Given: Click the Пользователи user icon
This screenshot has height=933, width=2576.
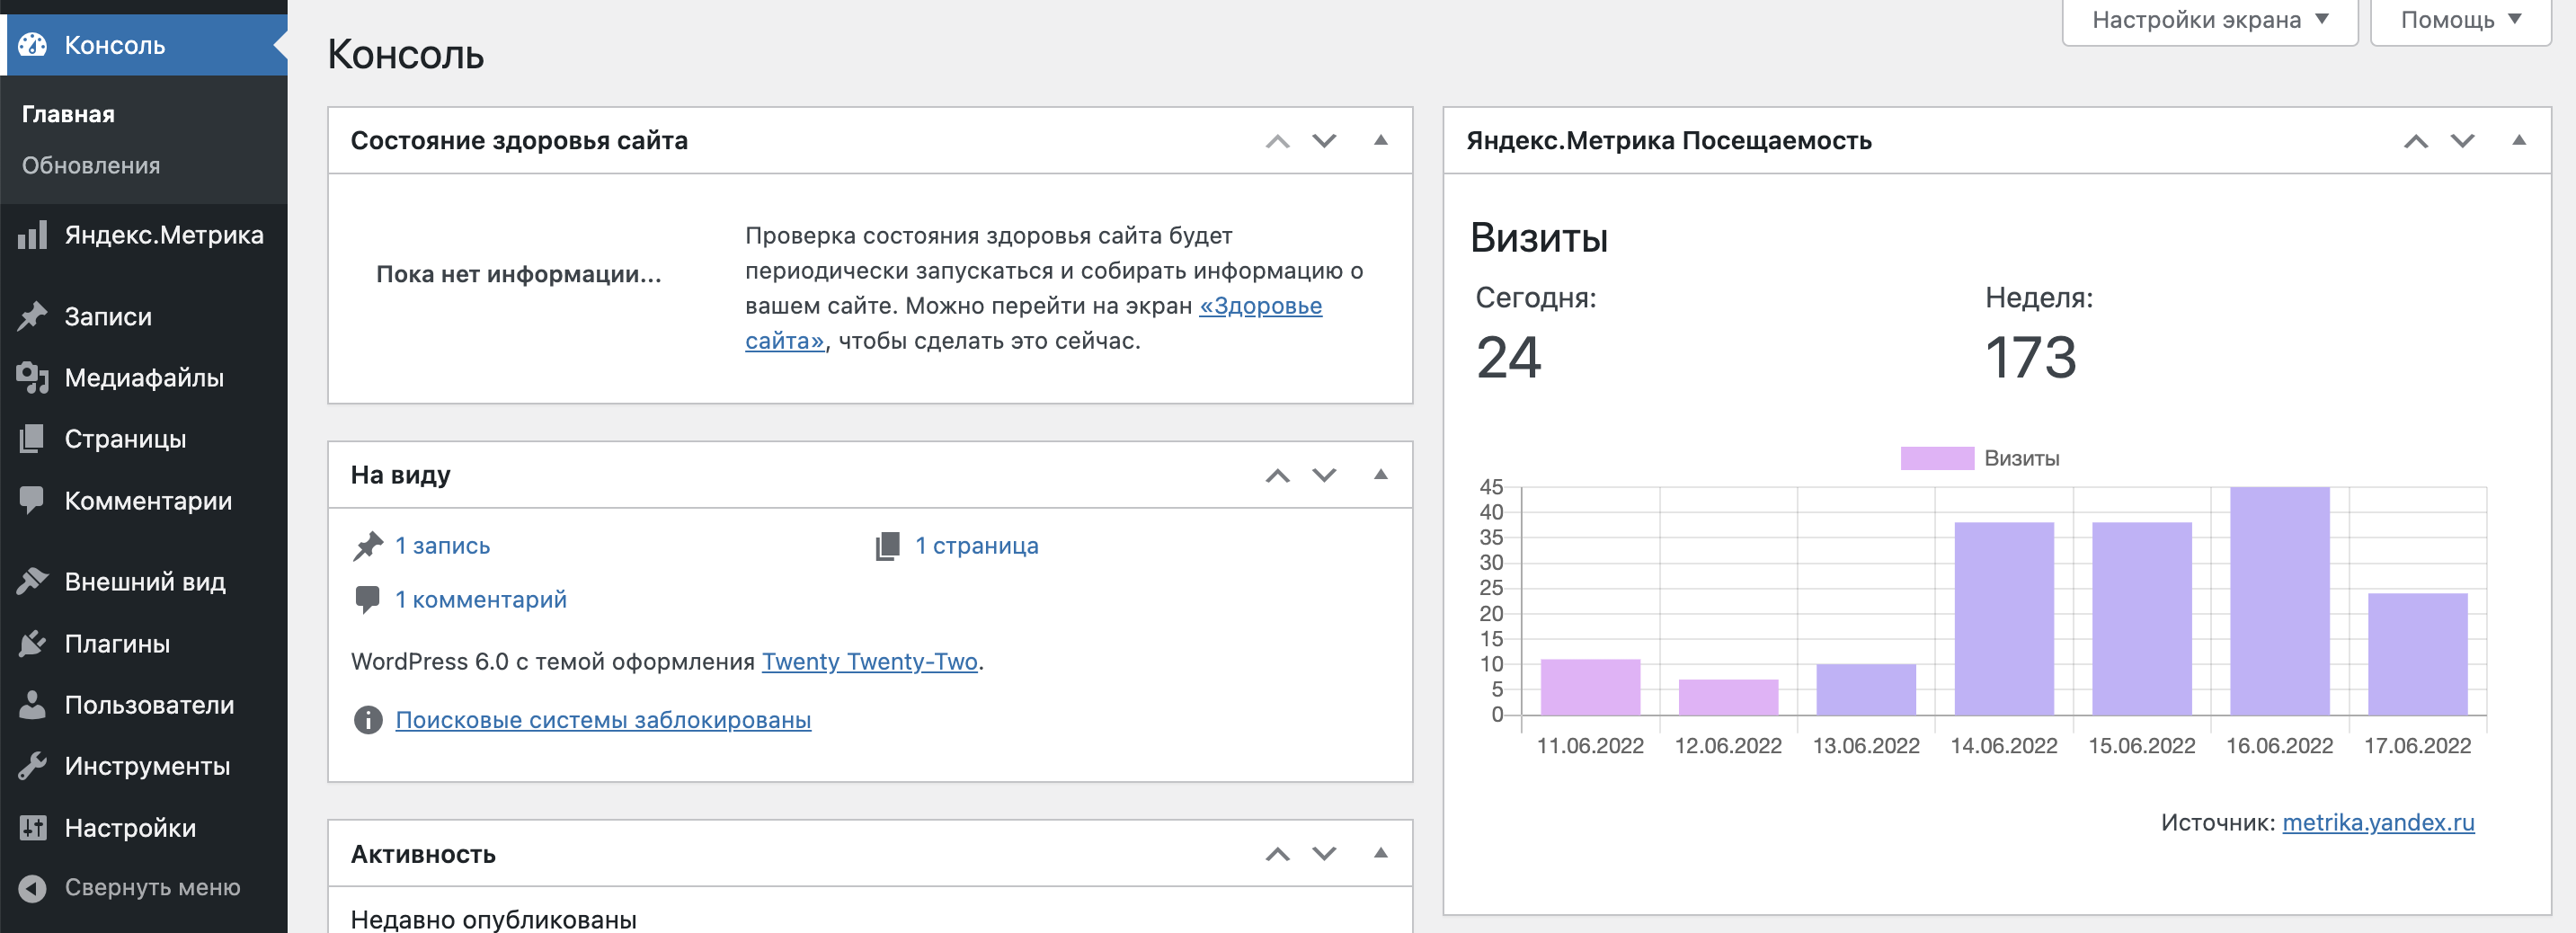Looking at the screenshot, I should point(32,705).
